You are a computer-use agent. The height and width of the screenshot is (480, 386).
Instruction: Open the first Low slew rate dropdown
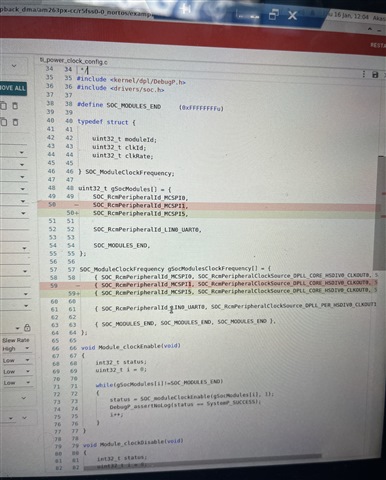tap(16, 360)
